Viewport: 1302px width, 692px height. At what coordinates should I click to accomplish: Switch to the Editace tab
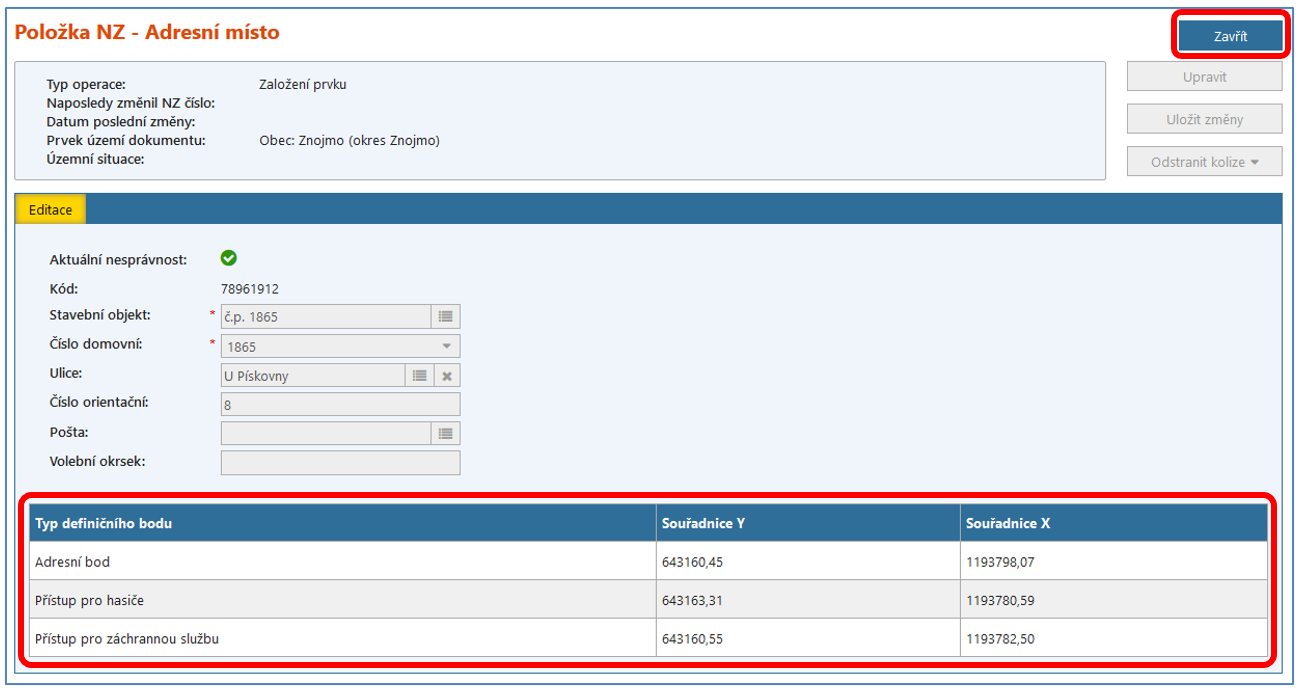[51, 210]
